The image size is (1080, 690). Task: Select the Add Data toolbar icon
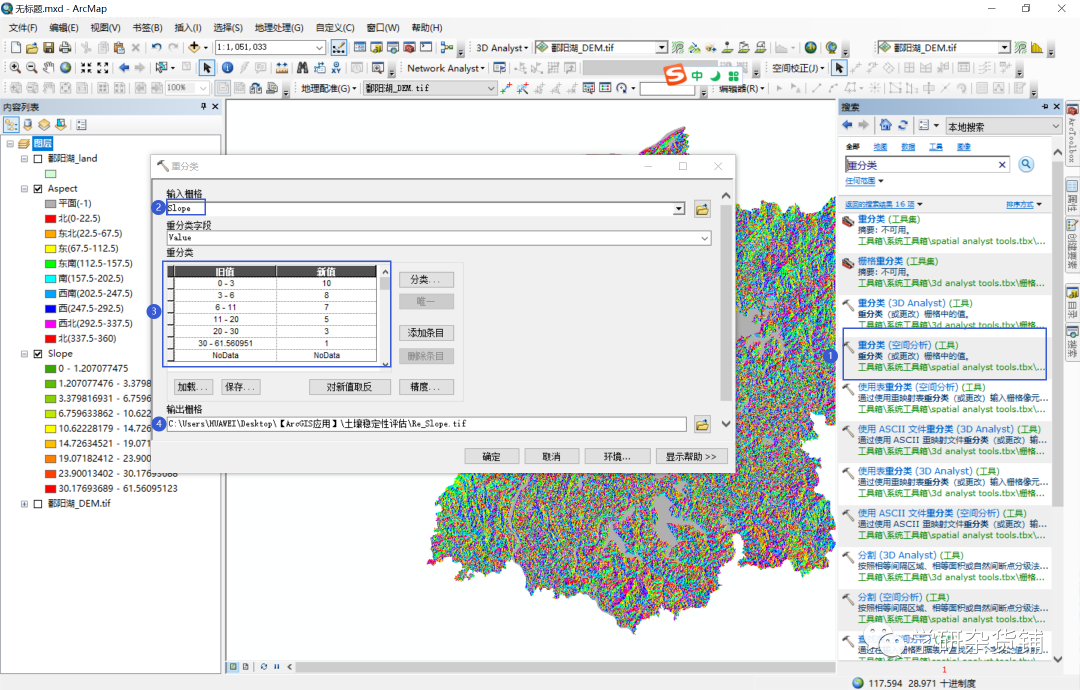[x=193, y=47]
